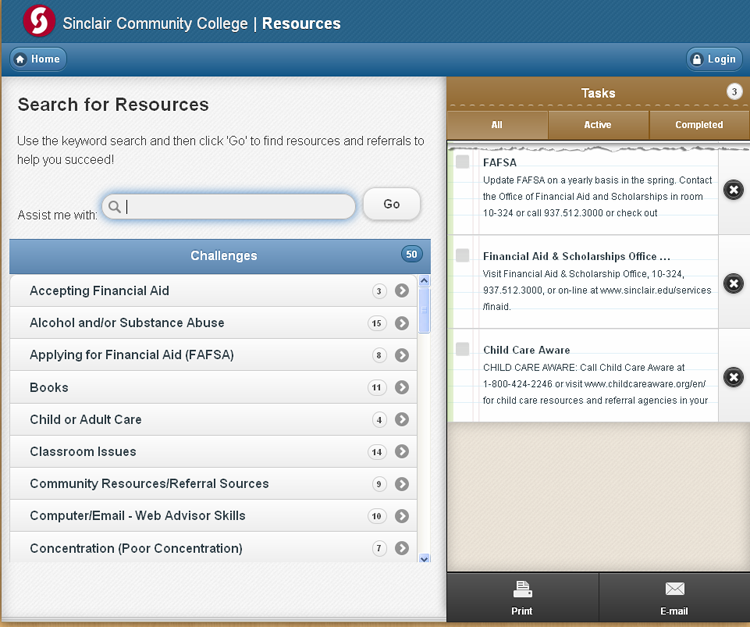Click the magnifier icon in the search field
The image size is (750, 627).
(114, 207)
